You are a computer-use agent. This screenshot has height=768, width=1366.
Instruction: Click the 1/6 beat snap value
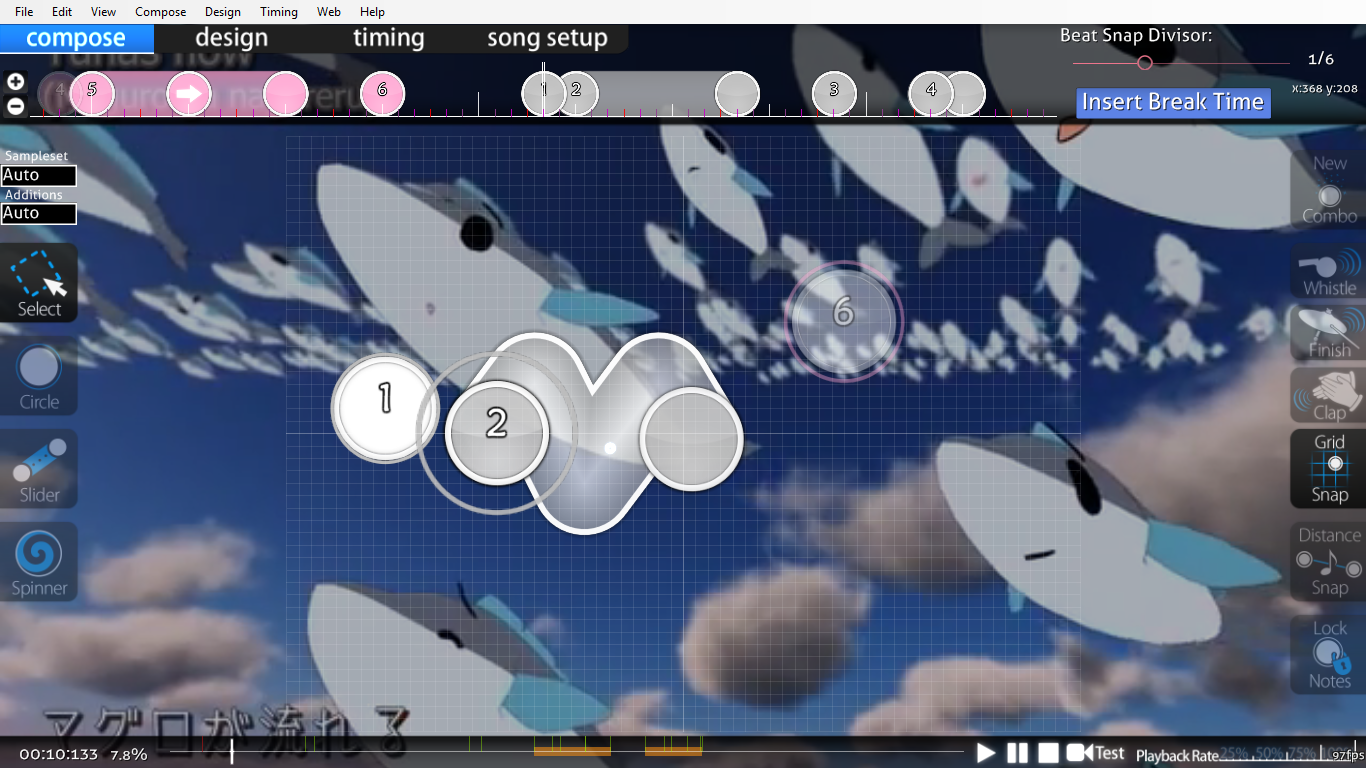[x=1320, y=60]
